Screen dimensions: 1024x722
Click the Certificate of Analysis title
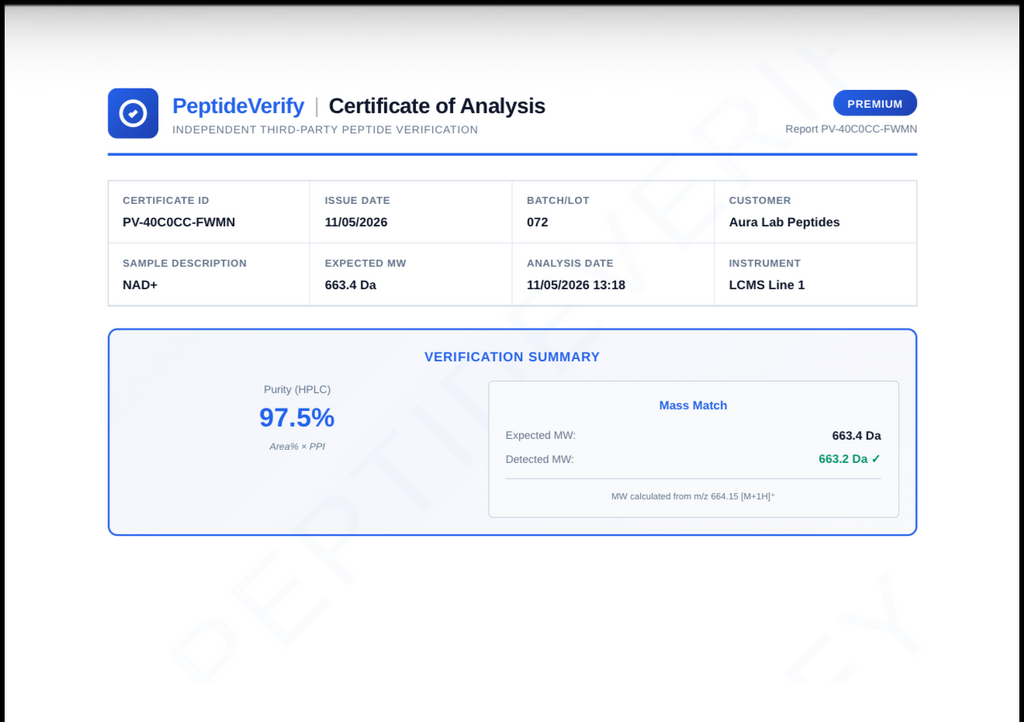point(437,106)
